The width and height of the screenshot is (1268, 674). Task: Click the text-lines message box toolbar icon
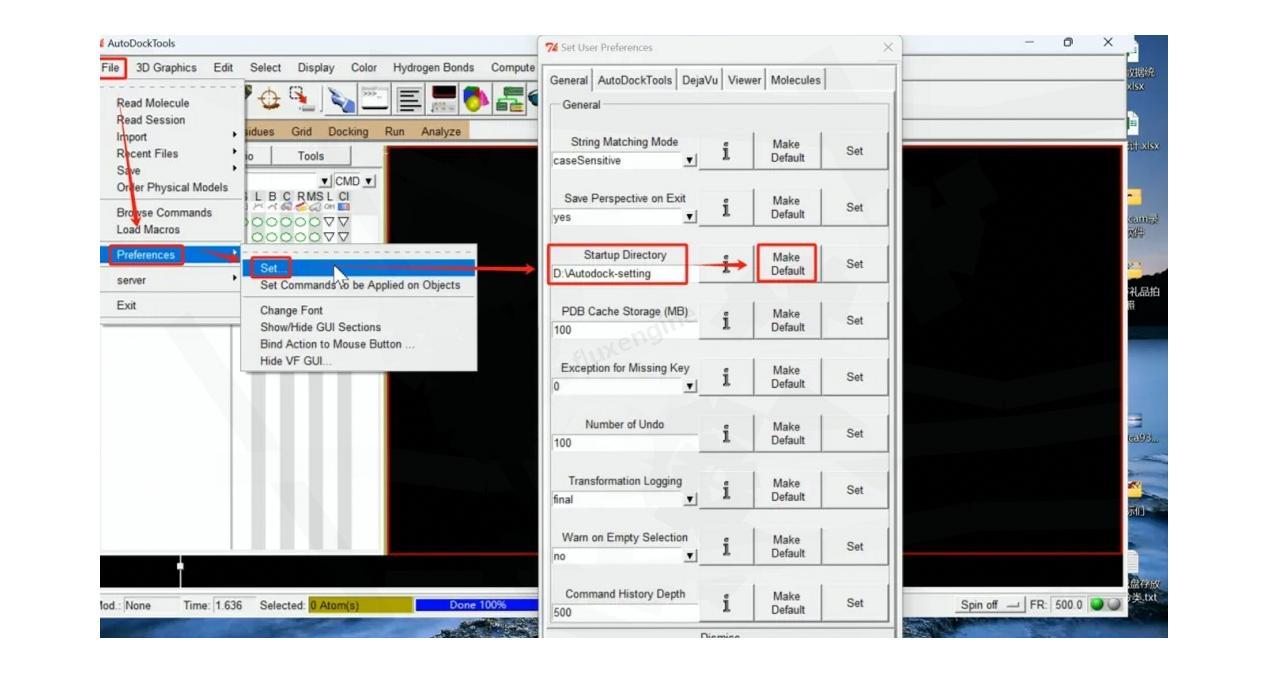tap(408, 99)
